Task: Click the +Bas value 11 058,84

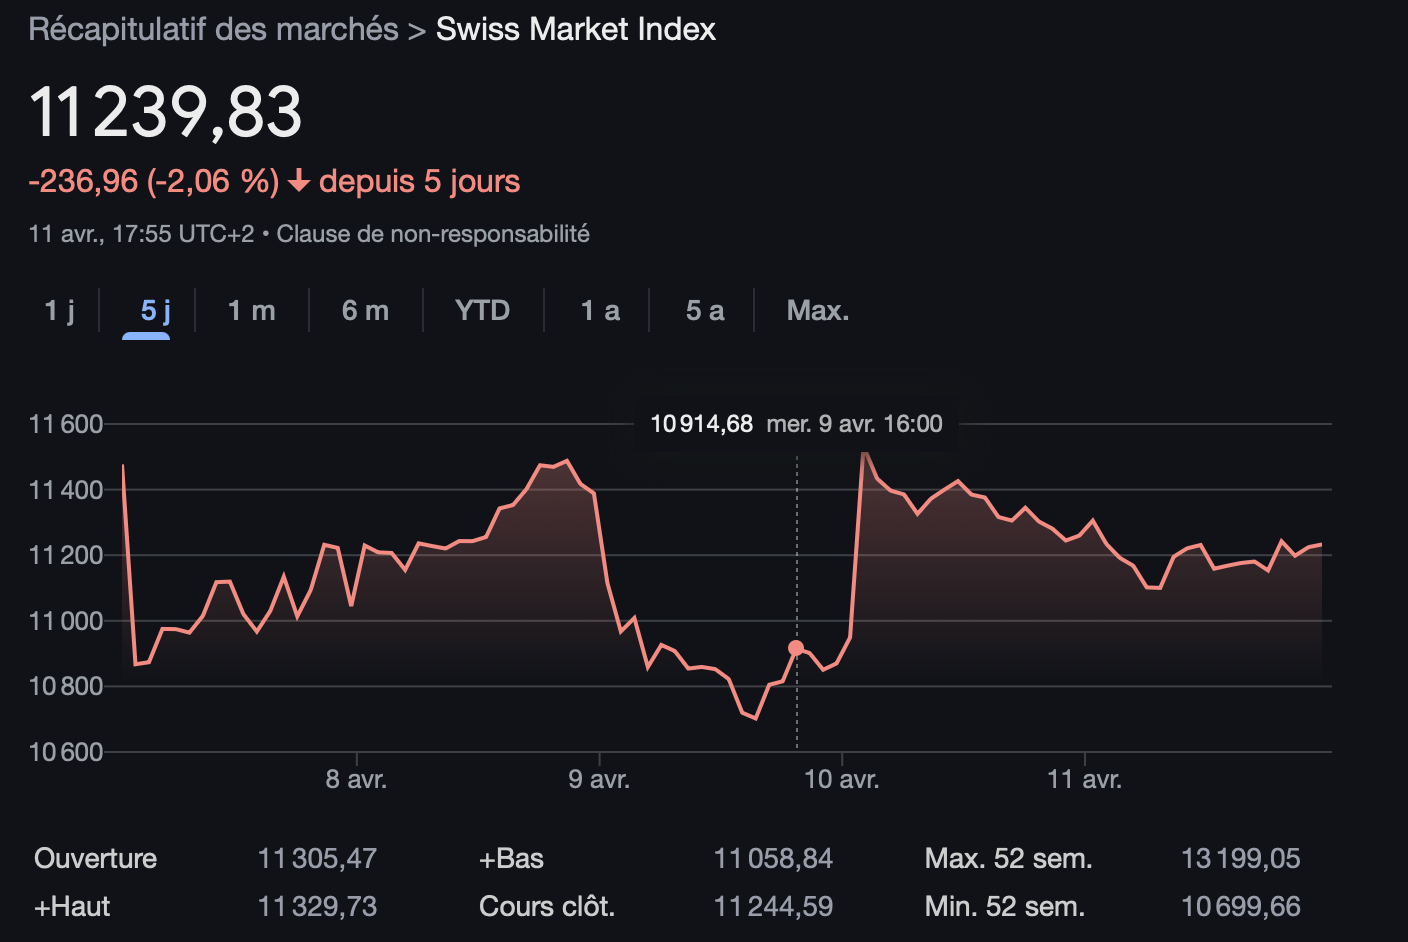Action: tap(773, 858)
